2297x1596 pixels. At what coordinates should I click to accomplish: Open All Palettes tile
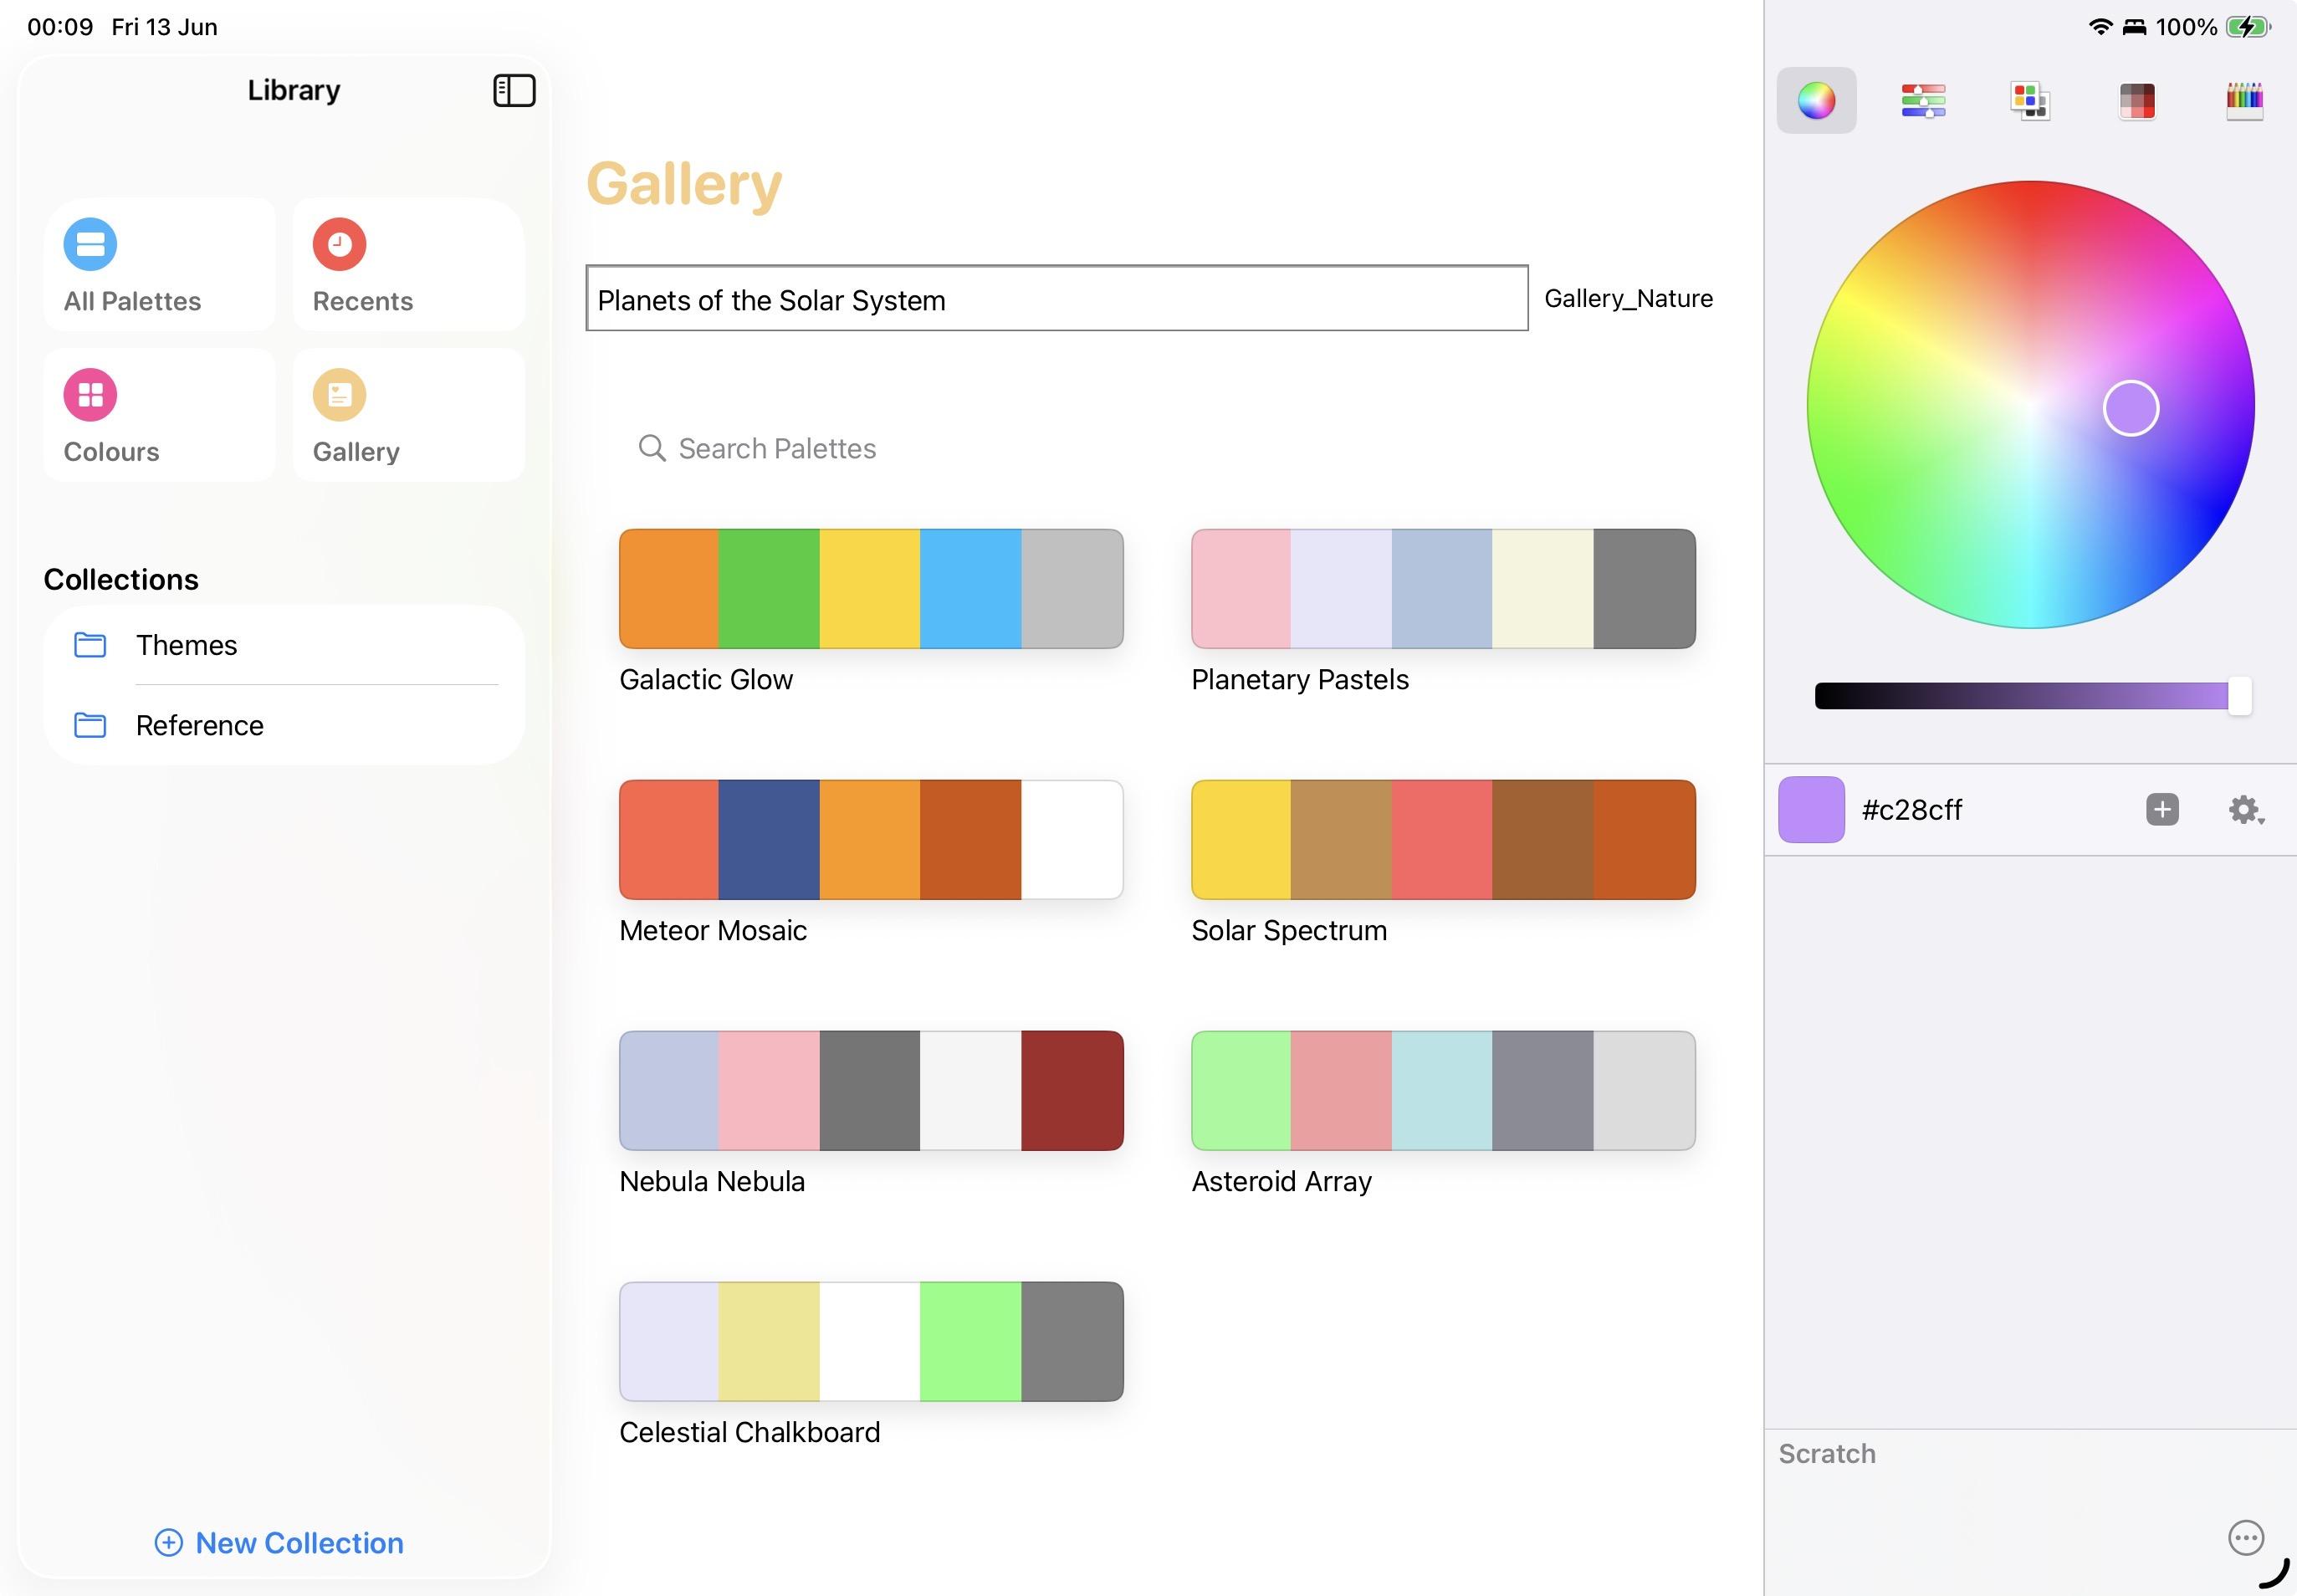(159, 264)
